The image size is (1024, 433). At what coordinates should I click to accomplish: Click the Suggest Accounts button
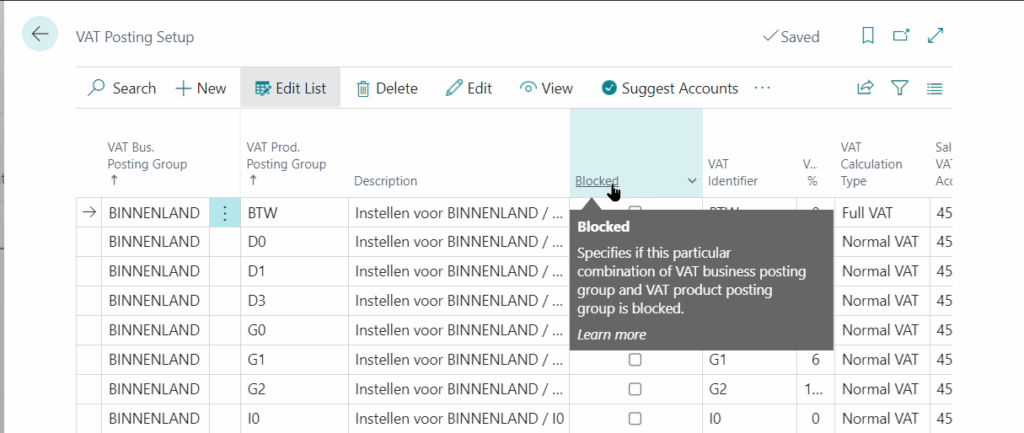point(669,88)
